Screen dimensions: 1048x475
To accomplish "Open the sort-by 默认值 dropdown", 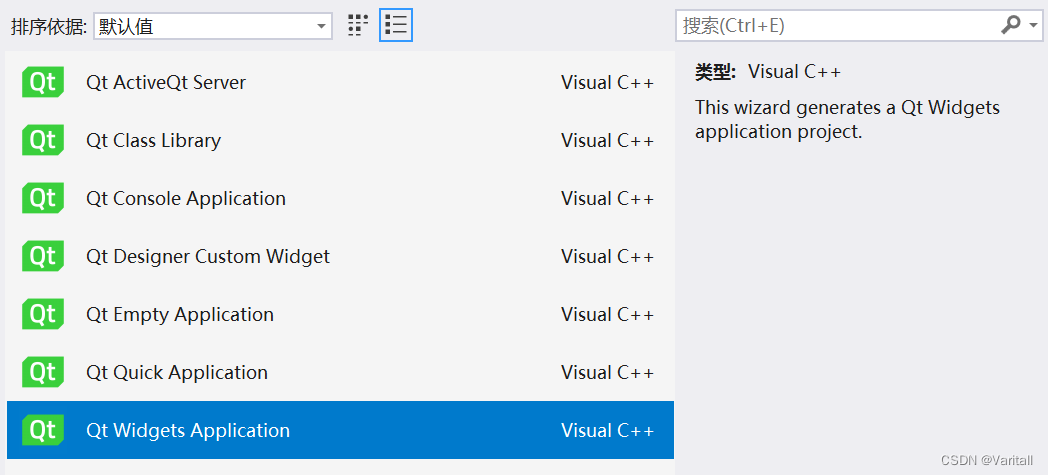I will click(x=213, y=27).
